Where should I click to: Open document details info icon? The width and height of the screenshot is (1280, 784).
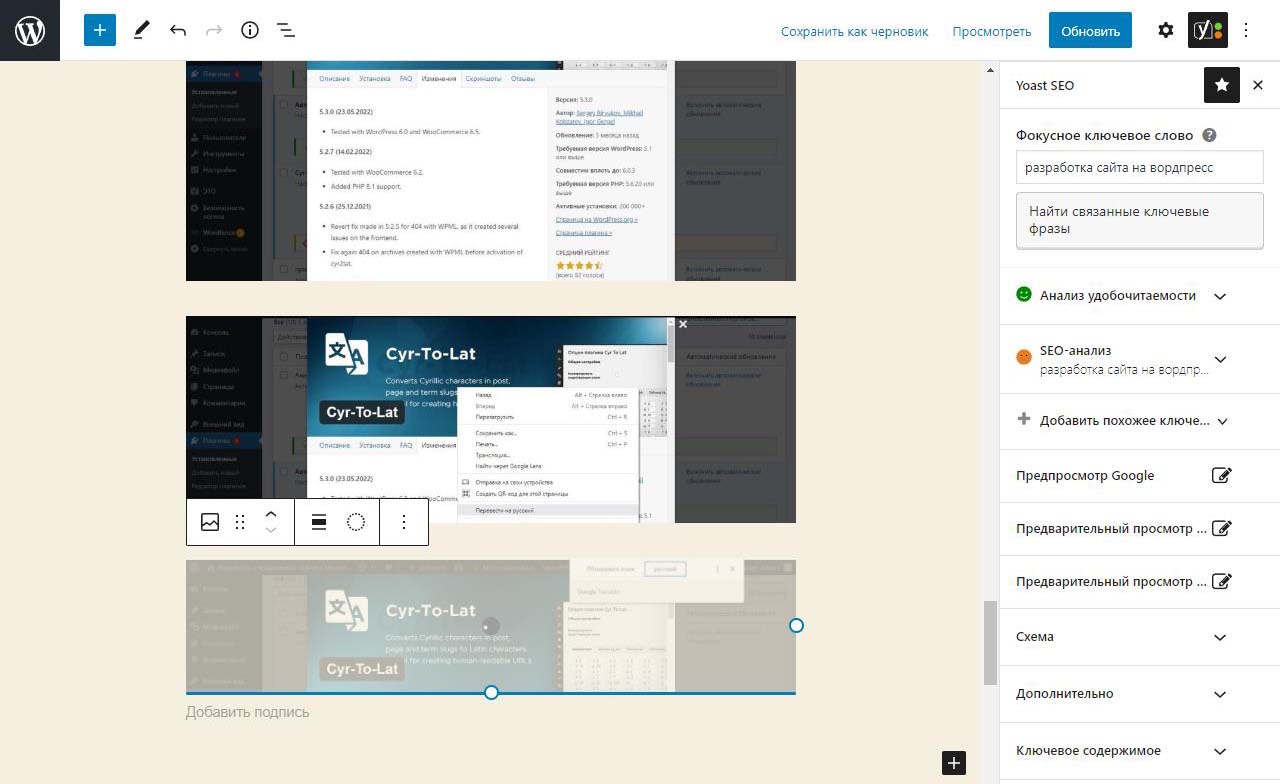250,30
